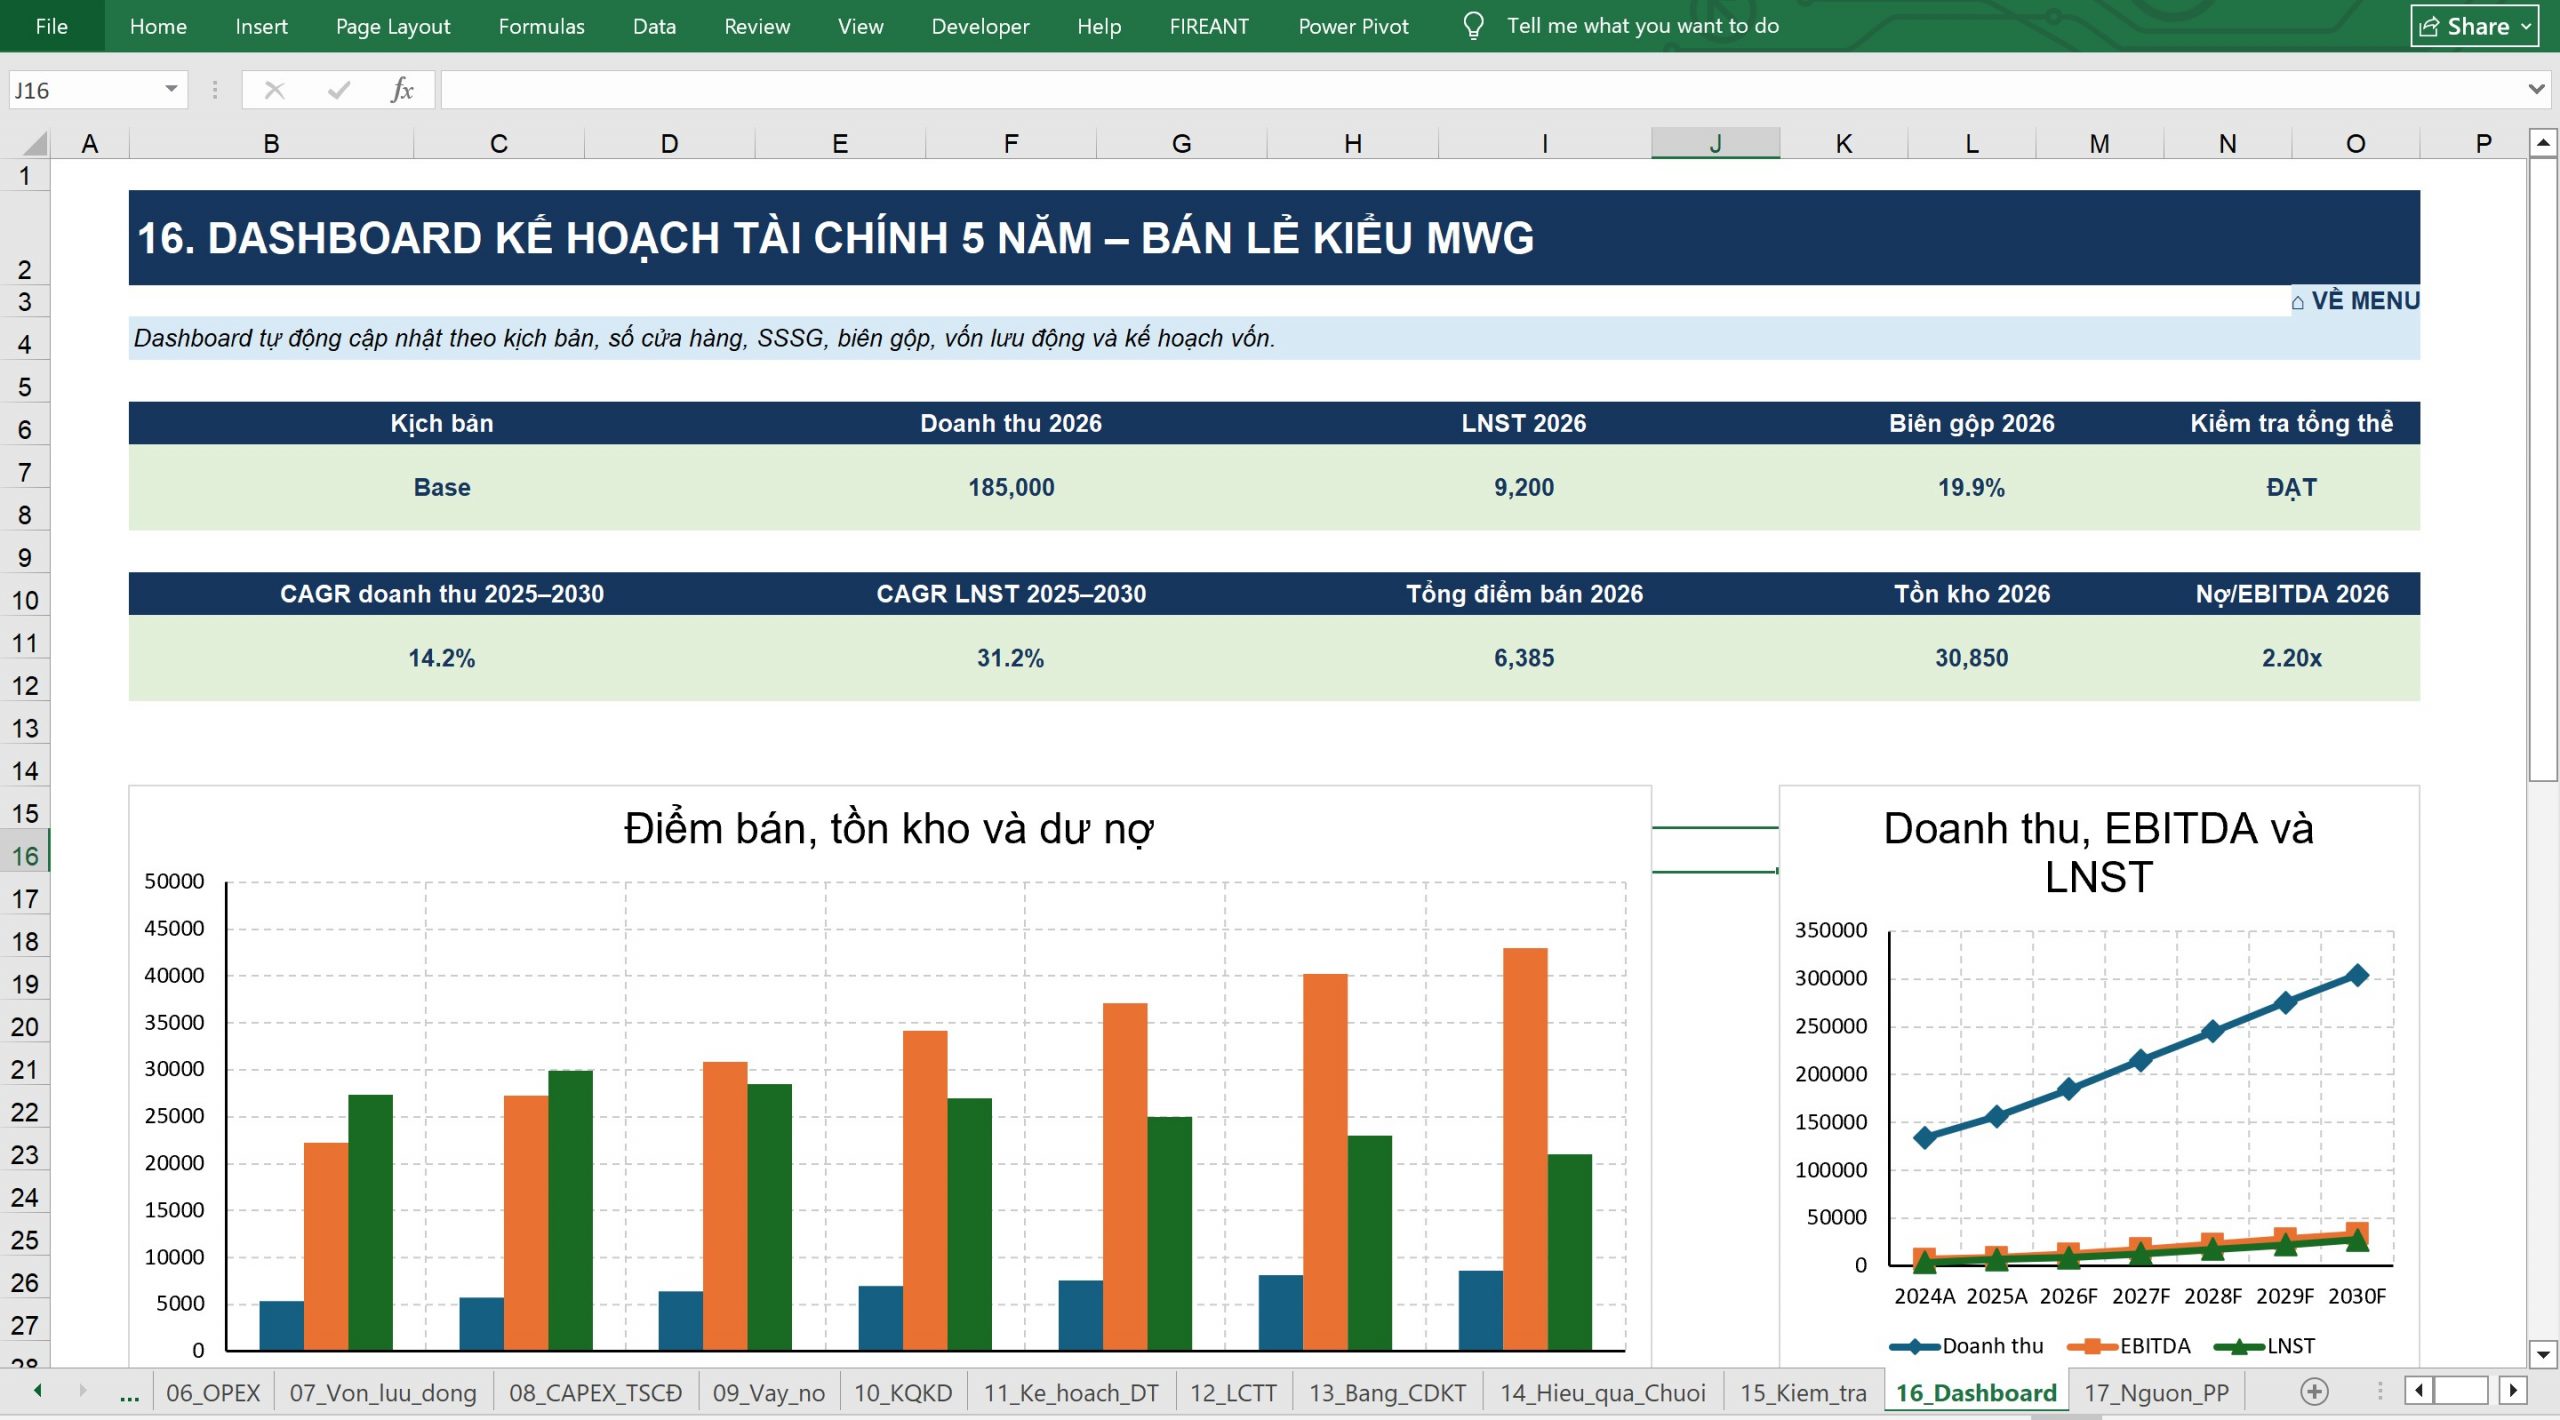Click the 185,000 Doanh thu 2026 value
The image size is (2560, 1420).
[x=1011, y=487]
